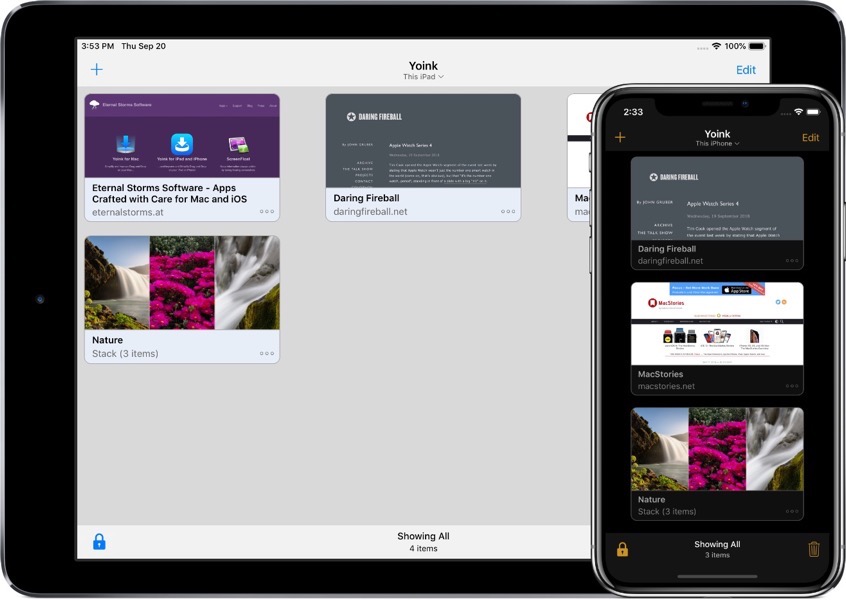Viewport: 846px width, 600px height.
Task: Click eternalstorms.at link text on iPad
Action: [x=128, y=212]
